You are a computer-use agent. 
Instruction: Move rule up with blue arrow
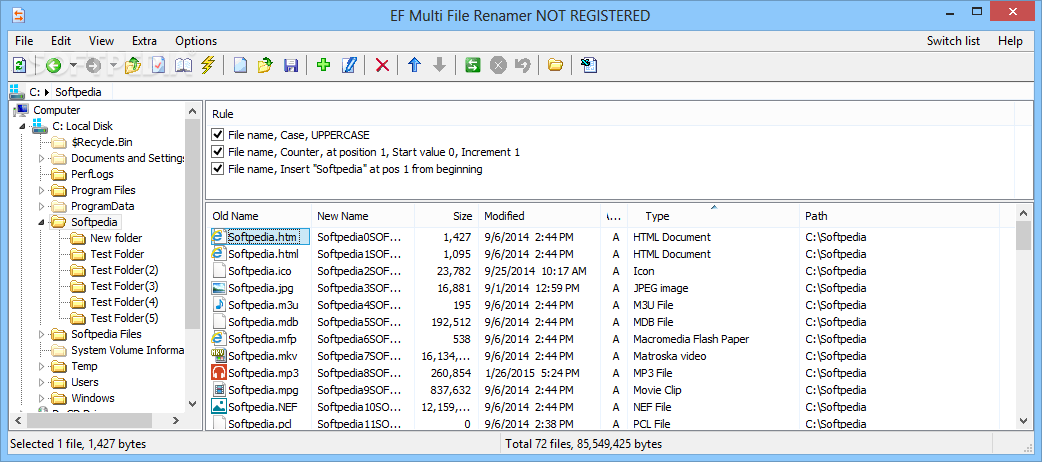coord(415,65)
